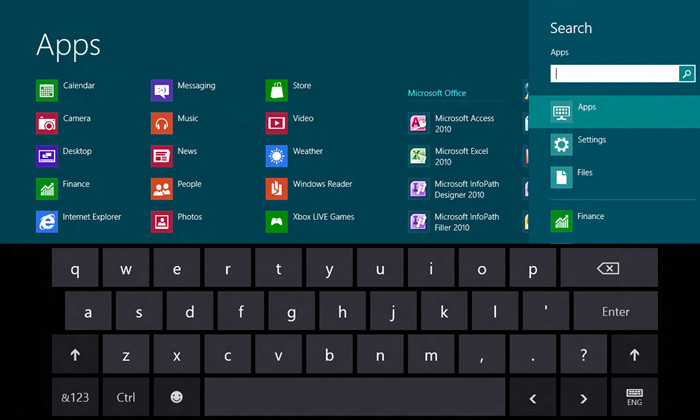Screen dimensions: 700x420
Task: Tap the space bar
Action: click(x=355, y=397)
